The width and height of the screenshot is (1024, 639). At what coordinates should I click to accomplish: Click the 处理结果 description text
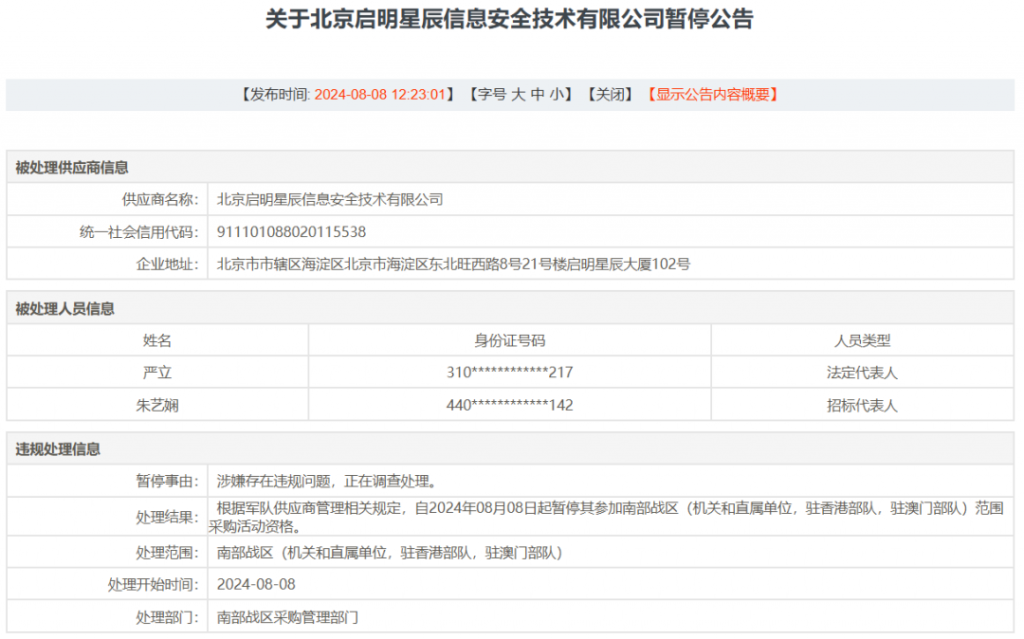coord(606,517)
